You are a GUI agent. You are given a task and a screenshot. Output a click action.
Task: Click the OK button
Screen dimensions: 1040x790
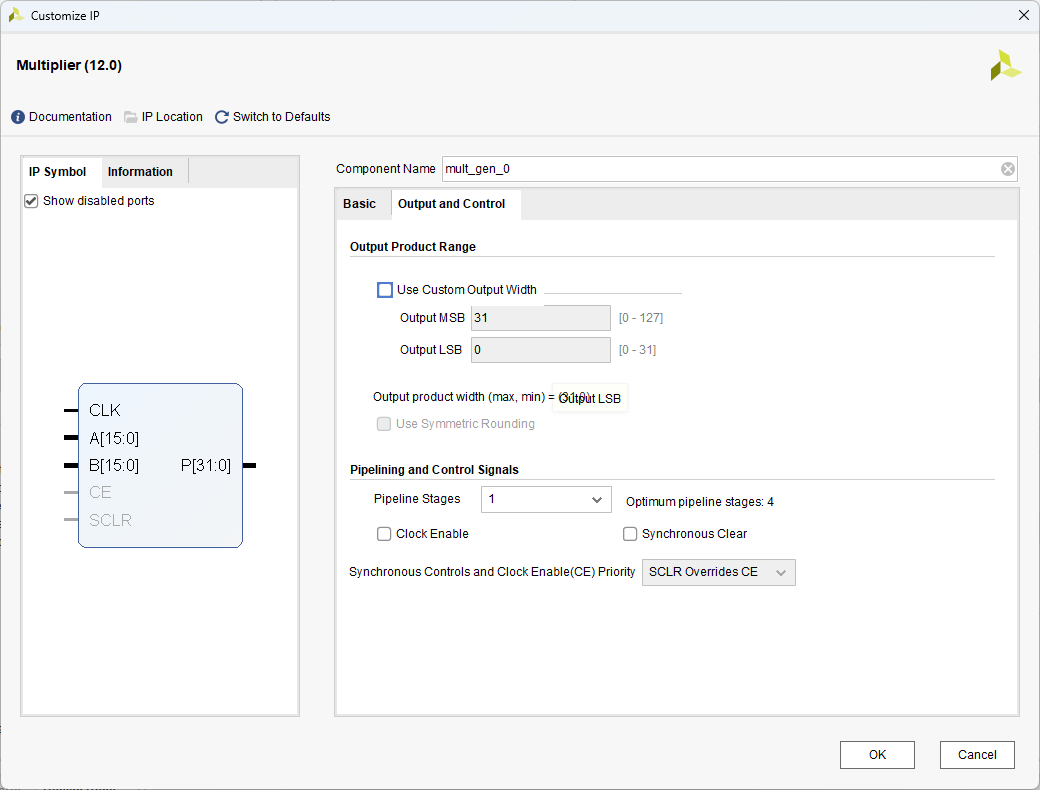877,755
